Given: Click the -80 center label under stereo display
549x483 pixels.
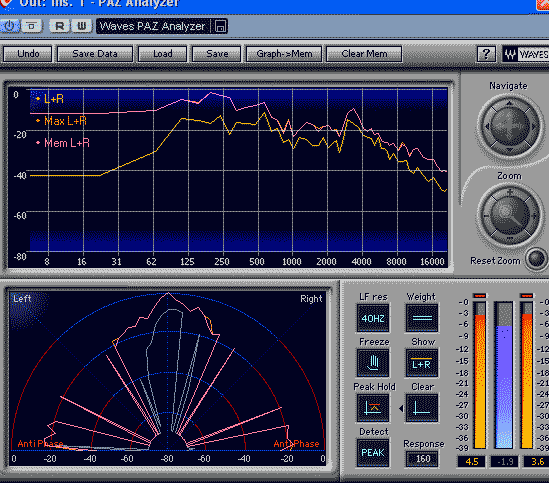Looking at the screenshot, I should [167, 458].
